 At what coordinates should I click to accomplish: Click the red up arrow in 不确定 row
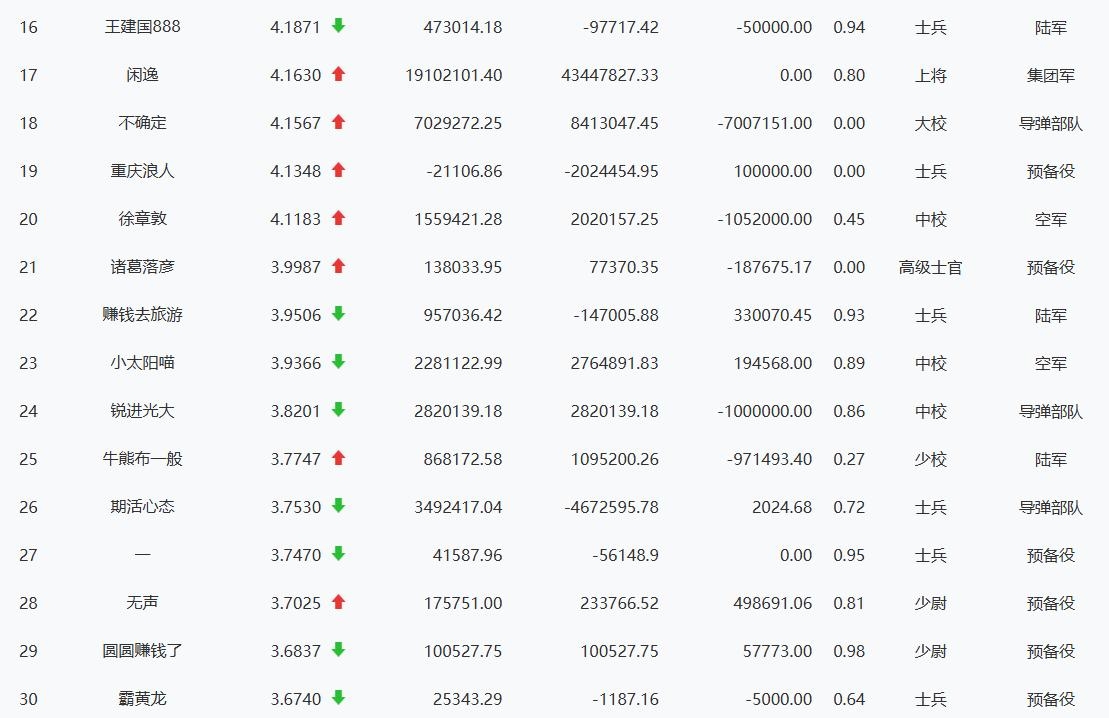[338, 122]
